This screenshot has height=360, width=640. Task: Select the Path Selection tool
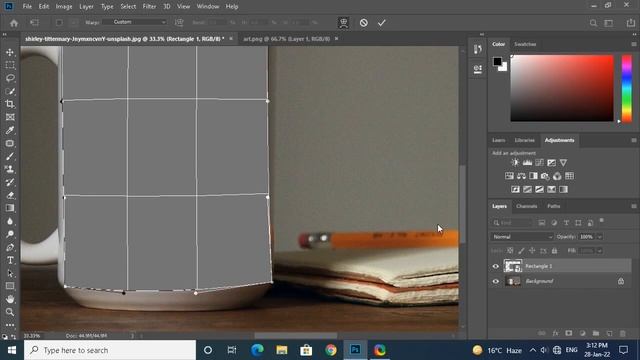10,273
